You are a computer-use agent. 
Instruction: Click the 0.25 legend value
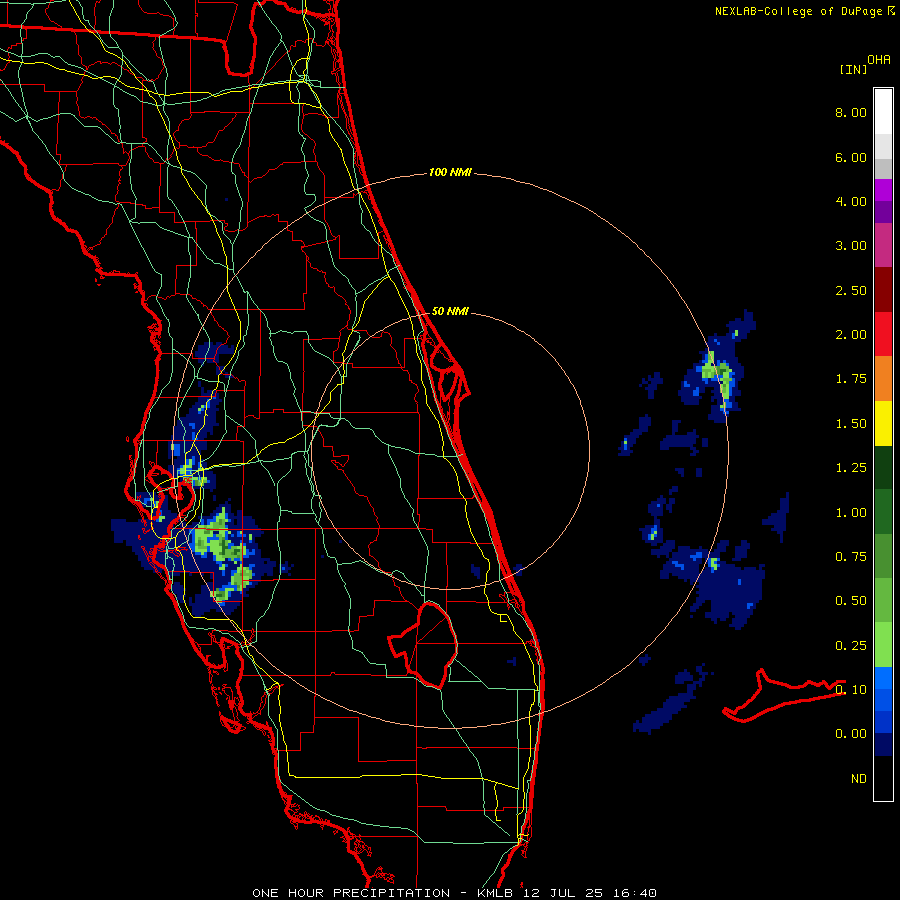pos(851,646)
